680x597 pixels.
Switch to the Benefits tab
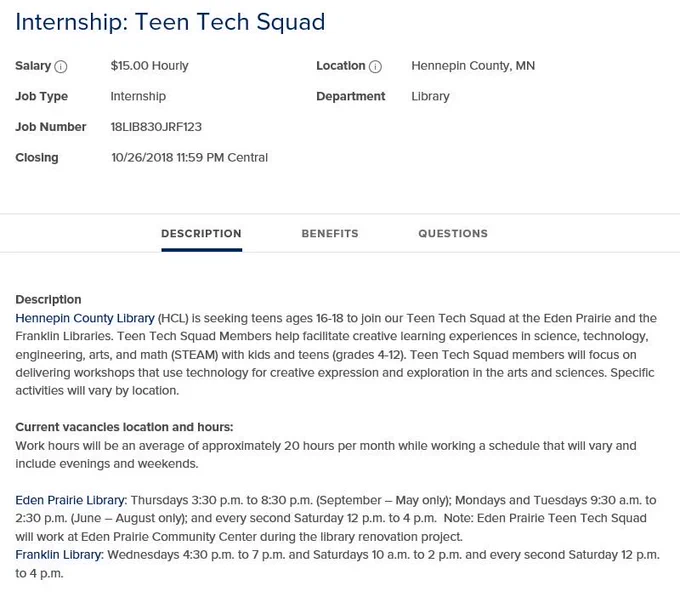(x=330, y=233)
